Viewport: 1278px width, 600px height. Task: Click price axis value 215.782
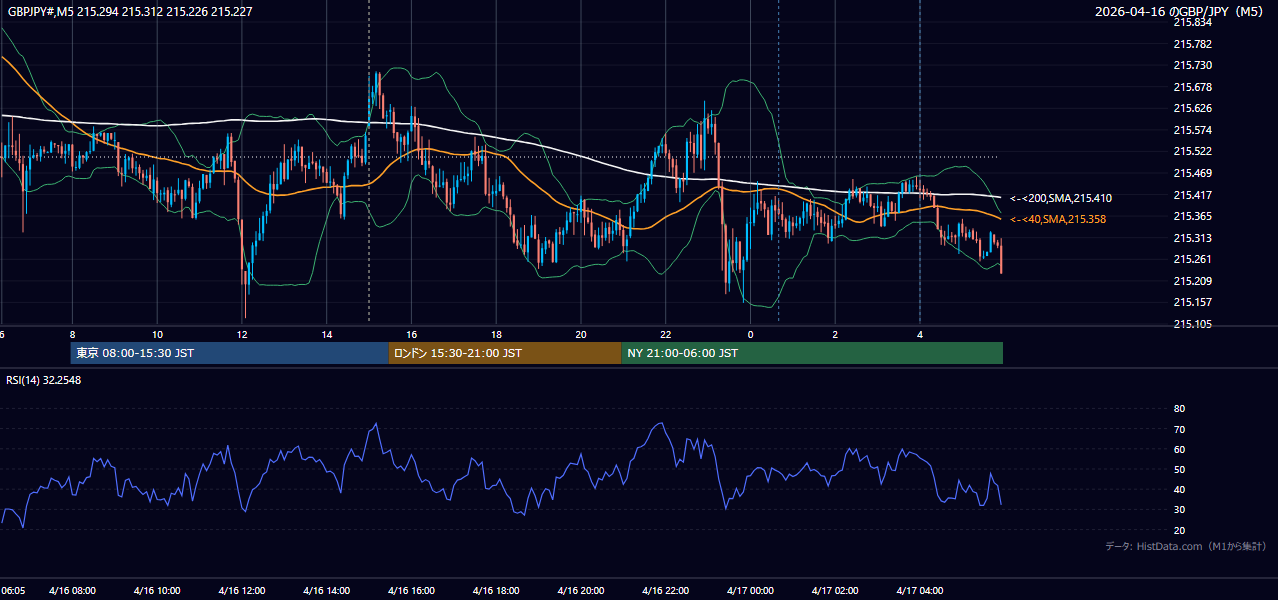[1192, 44]
